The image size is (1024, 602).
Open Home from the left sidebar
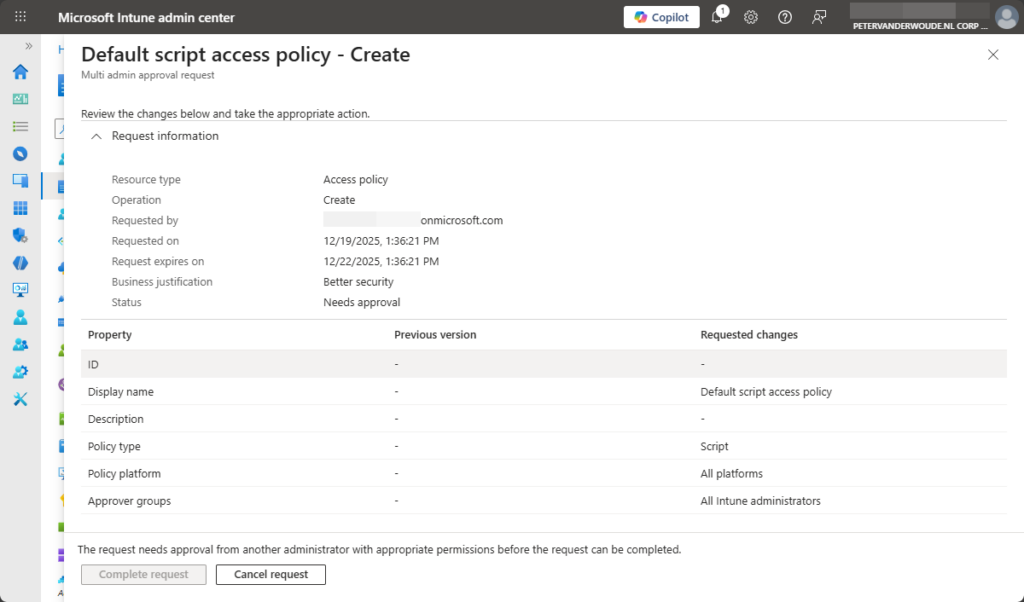pos(20,72)
